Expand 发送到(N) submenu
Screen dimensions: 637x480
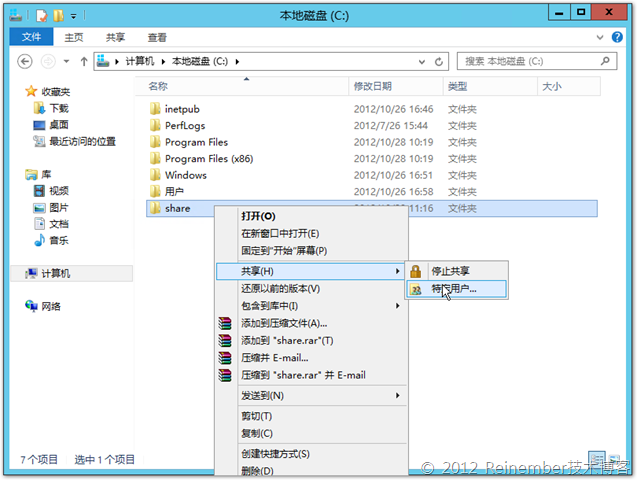(x=310, y=396)
